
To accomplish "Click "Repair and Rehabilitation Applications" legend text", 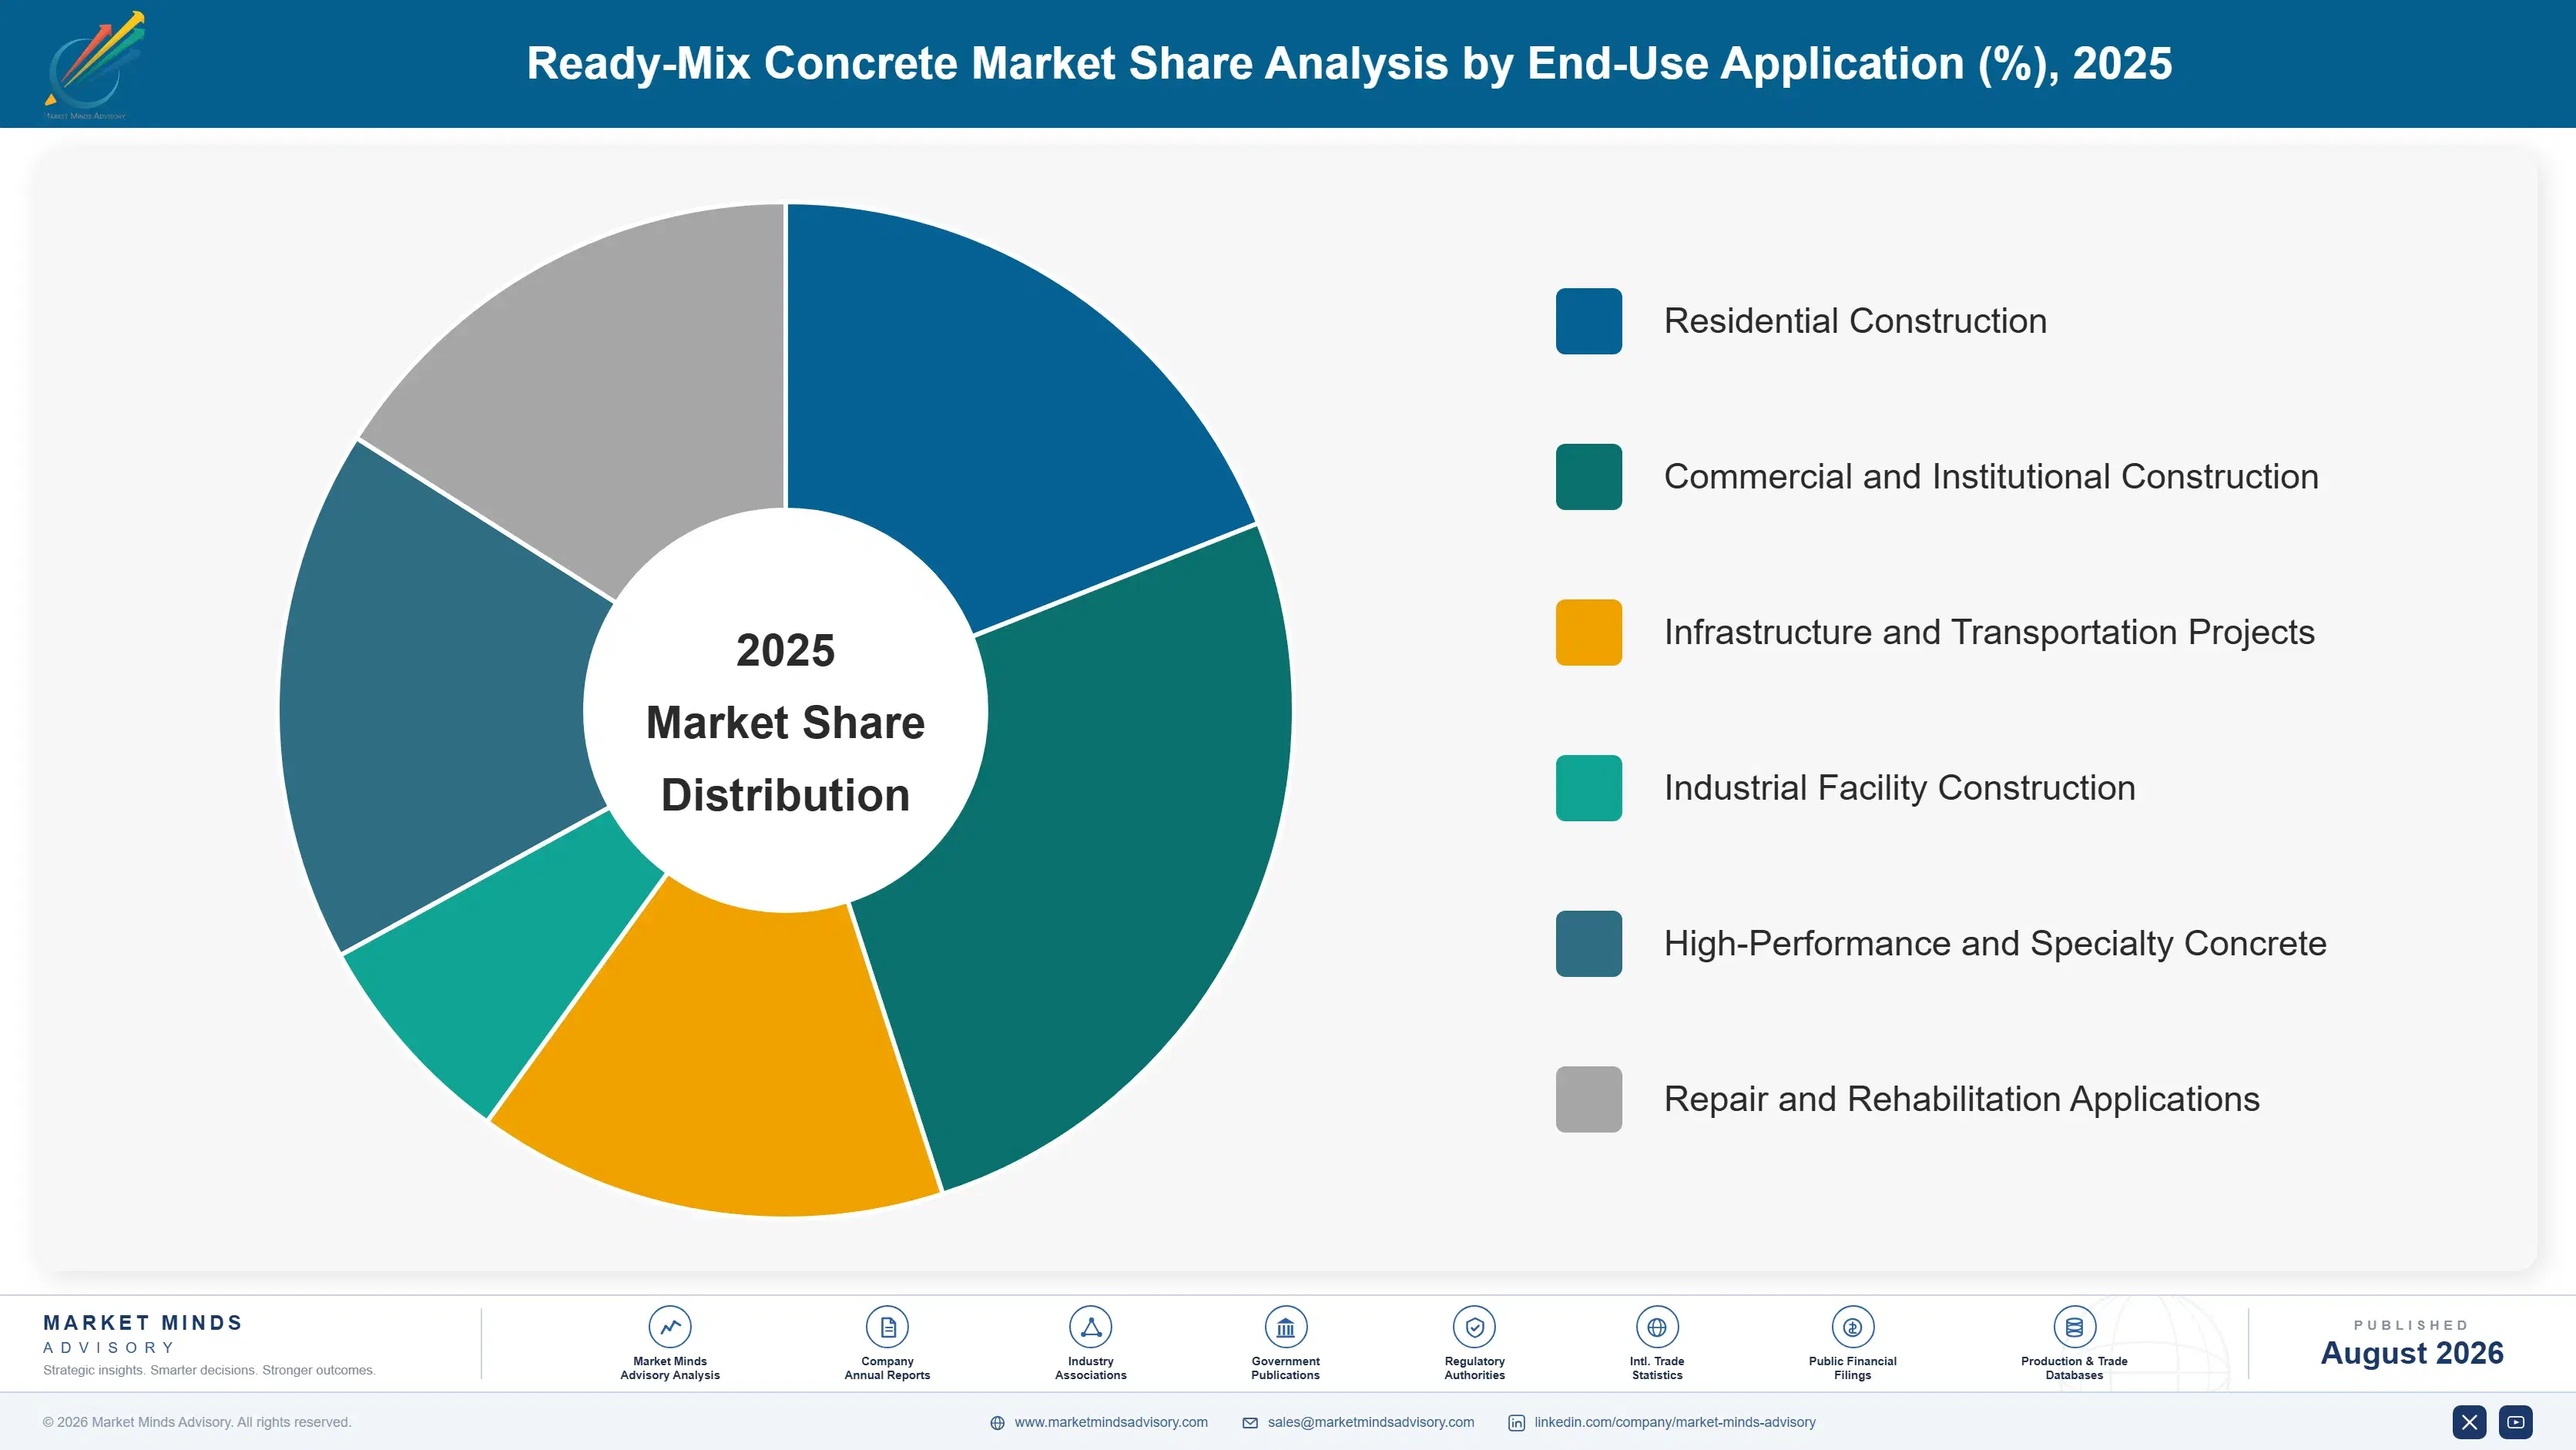I will (1961, 1099).
